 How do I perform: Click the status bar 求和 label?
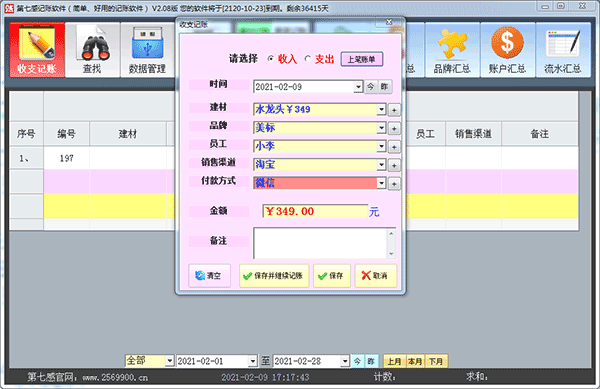[476, 377]
